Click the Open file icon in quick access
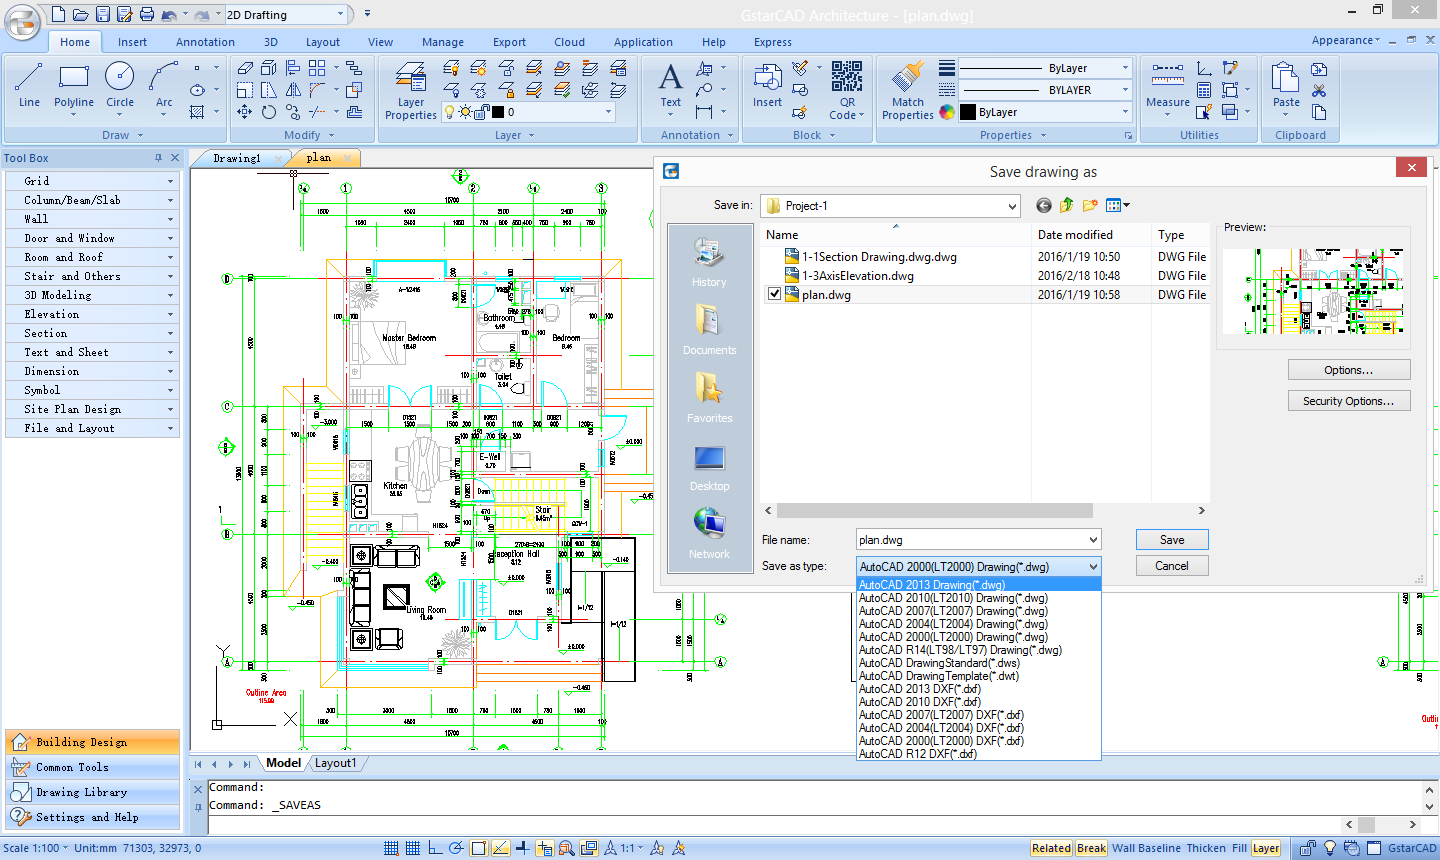Viewport: 1440px width, 860px height. [x=79, y=14]
